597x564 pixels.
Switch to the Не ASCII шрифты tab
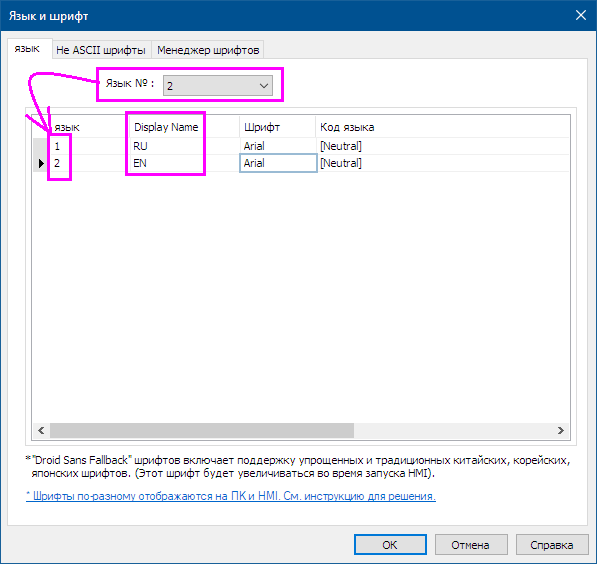point(101,50)
